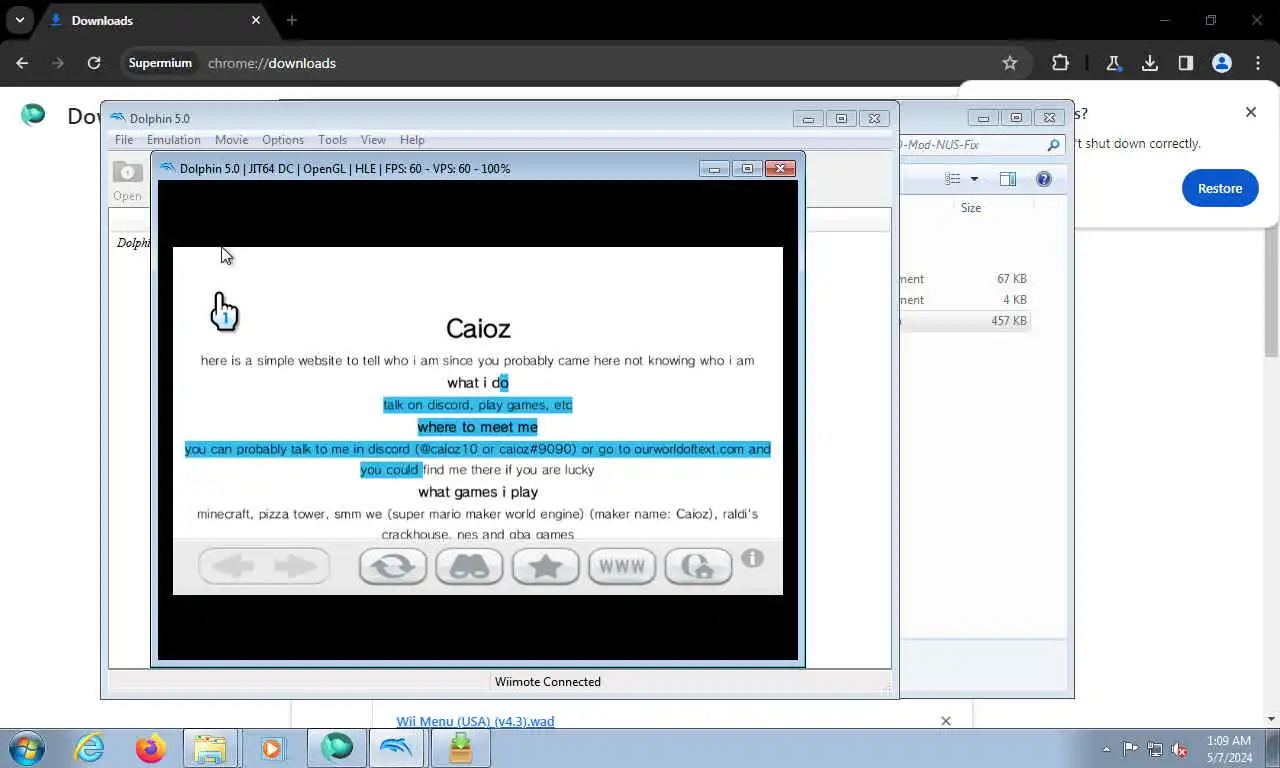Open the Dolphin File menu
This screenshot has width=1280, height=768.
click(x=124, y=140)
